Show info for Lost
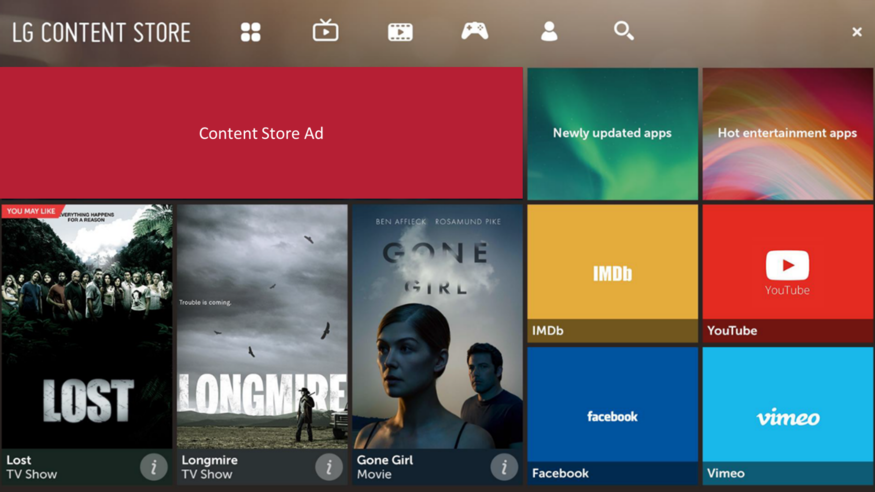This screenshot has width=875, height=492. pyautogui.click(x=153, y=466)
